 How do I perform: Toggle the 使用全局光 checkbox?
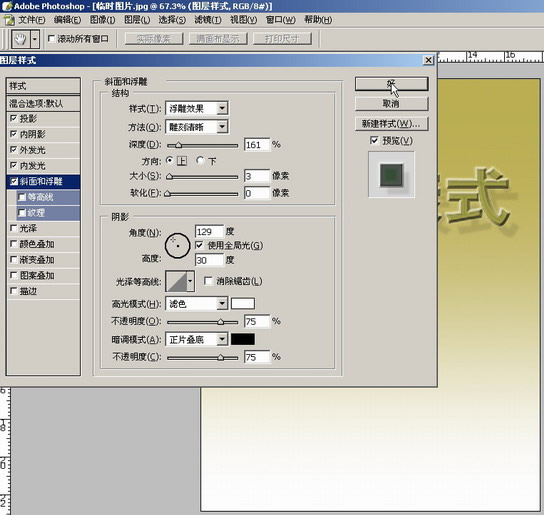[x=199, y=245]
